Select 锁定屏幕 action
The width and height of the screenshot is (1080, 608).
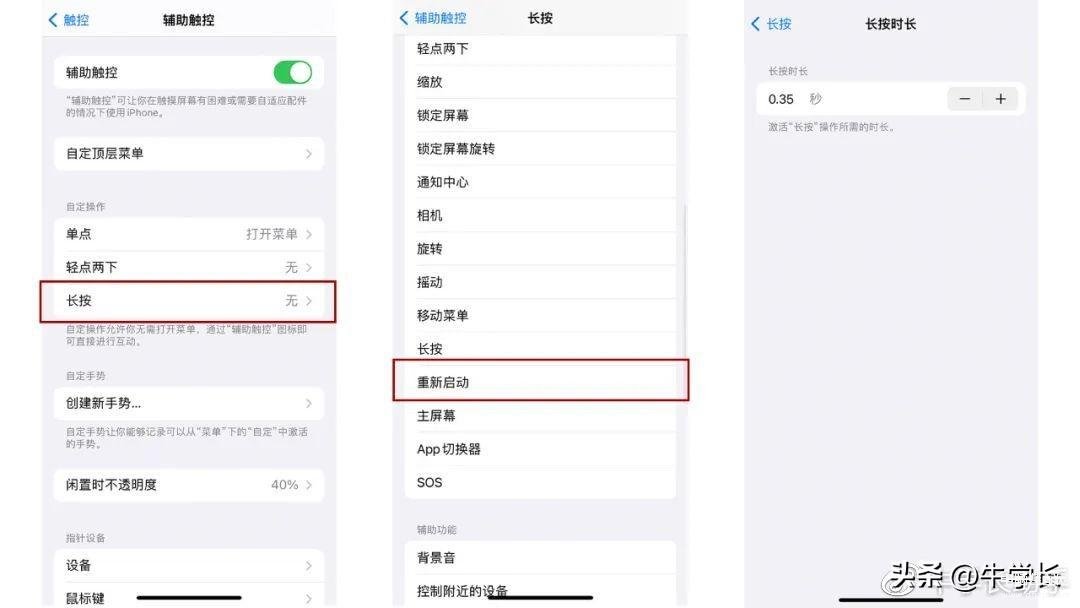[x=540, y=115]
